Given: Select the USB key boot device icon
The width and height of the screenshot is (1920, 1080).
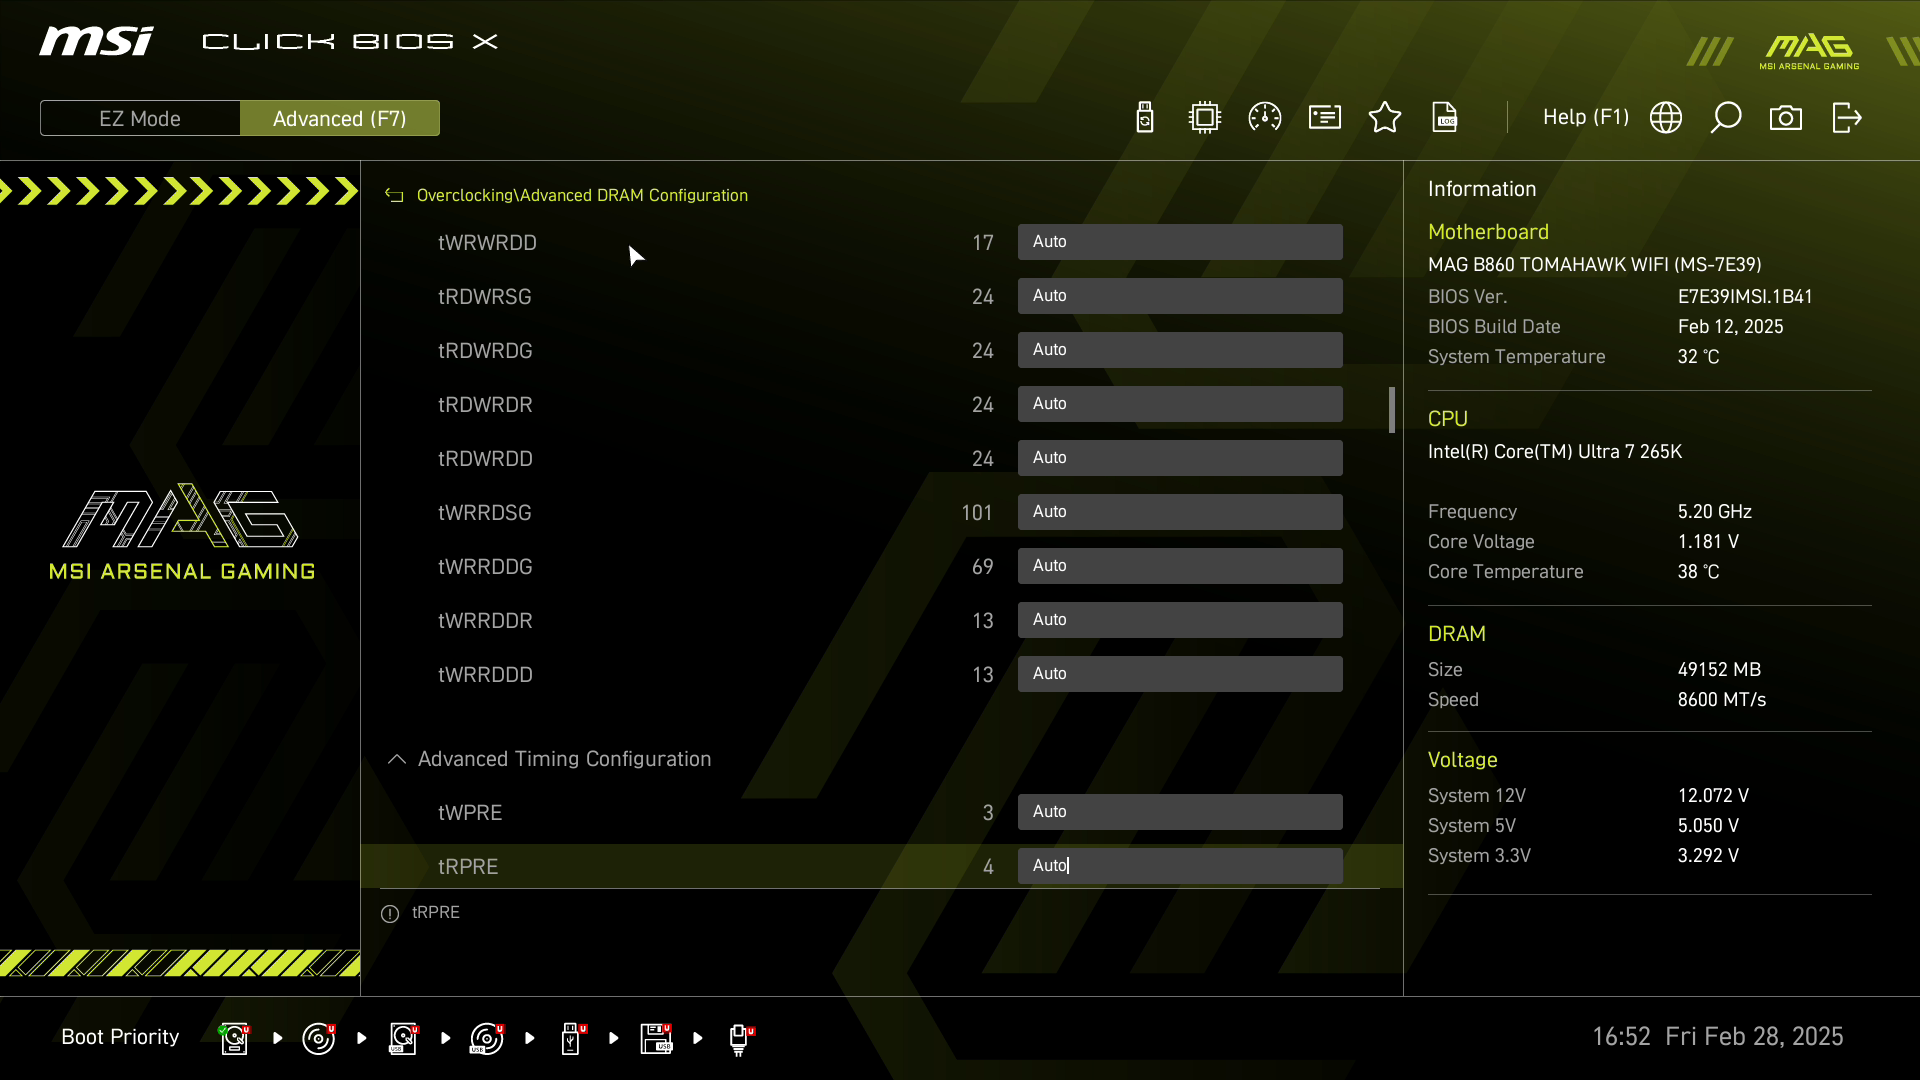Looking at the screenshot, I should pos(571,1038).
